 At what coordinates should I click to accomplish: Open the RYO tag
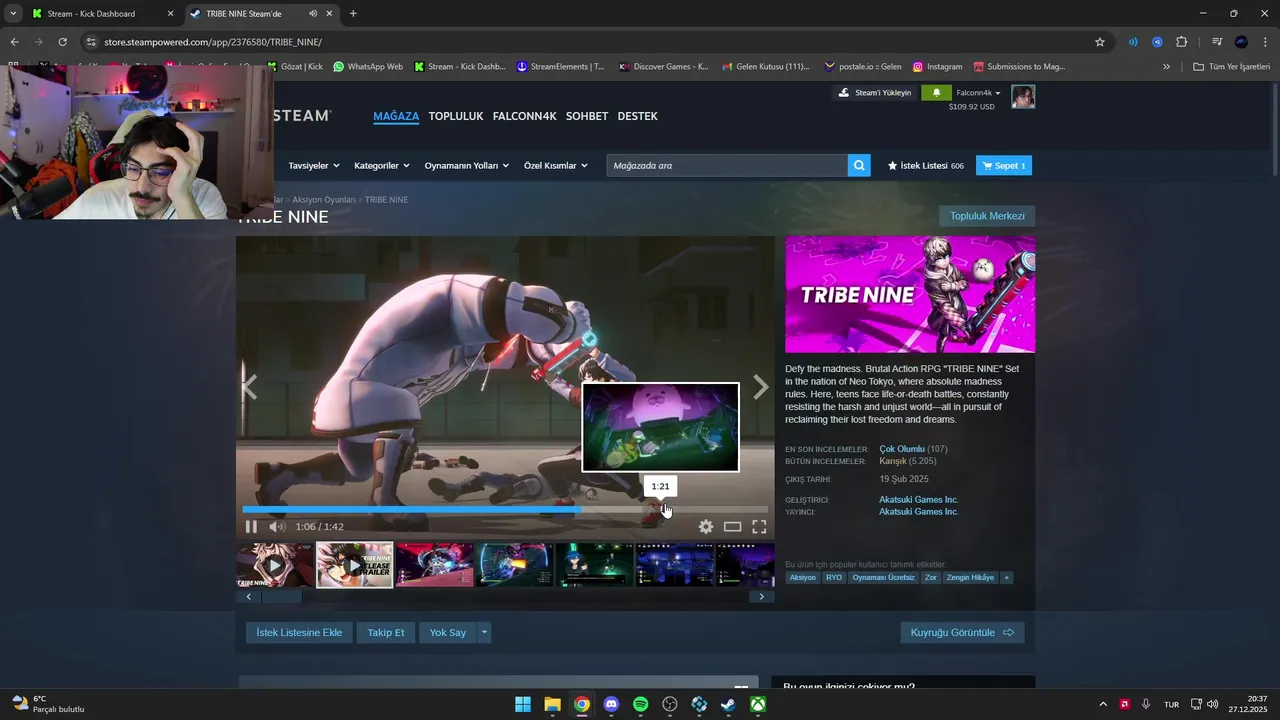click(833, 577)
